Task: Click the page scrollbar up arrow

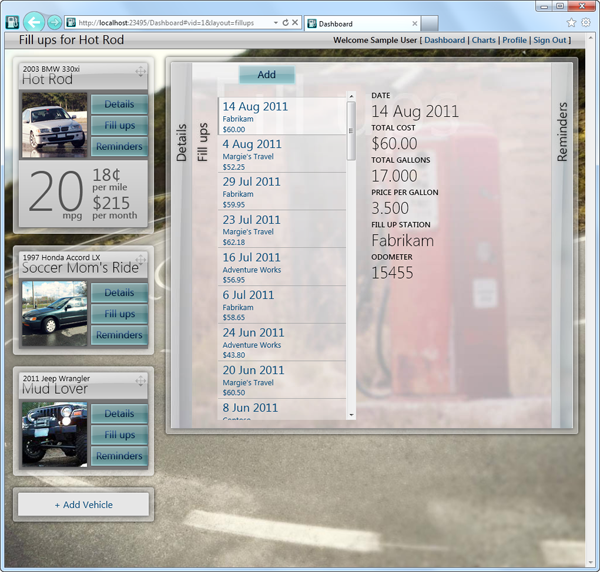Action: point(590,38)
